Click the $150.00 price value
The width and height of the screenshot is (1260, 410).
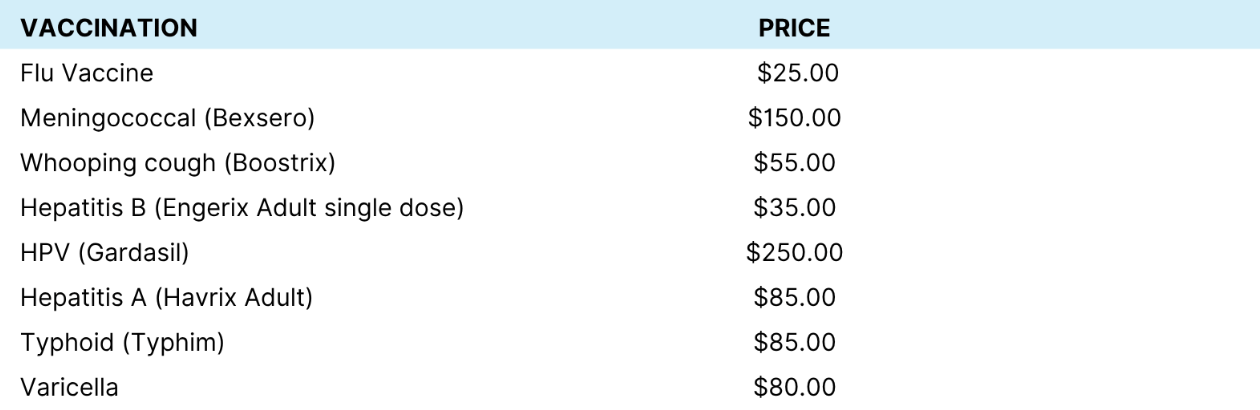click(x=795, y=118)
